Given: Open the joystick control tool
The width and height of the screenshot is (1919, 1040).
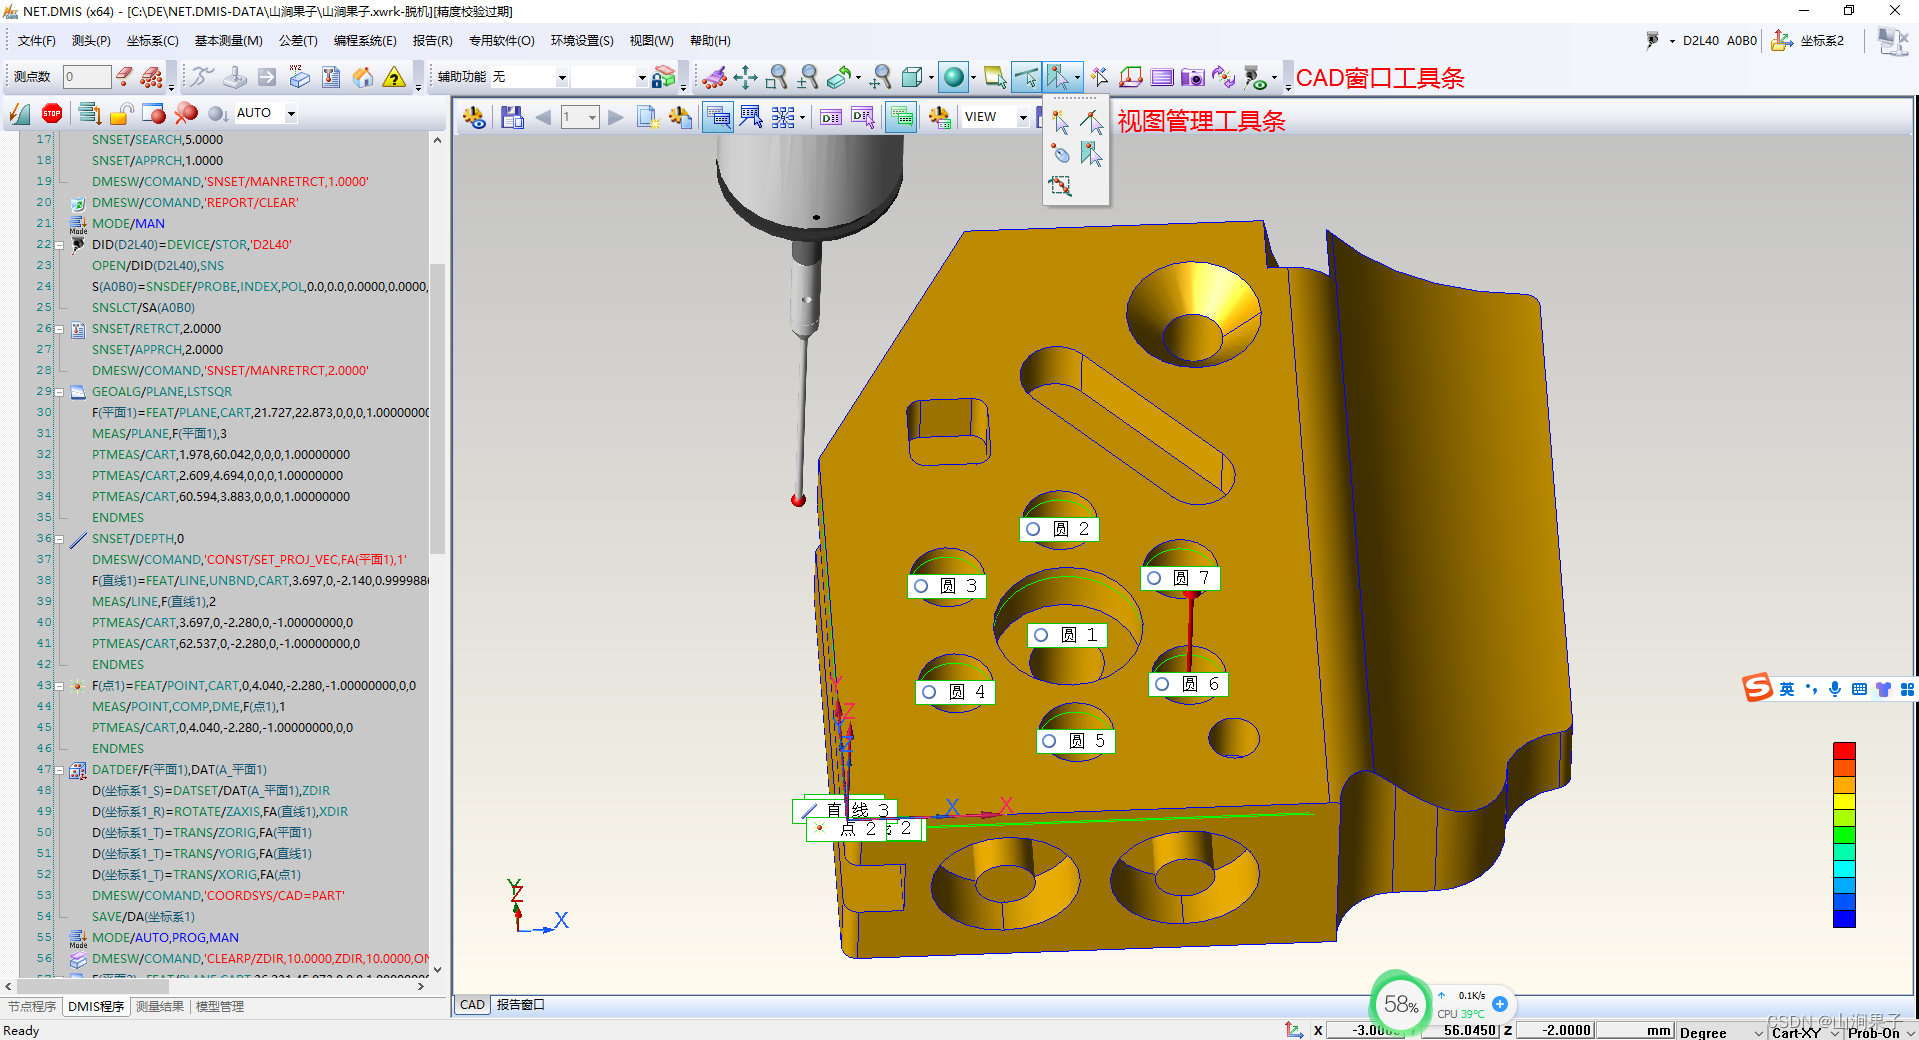Looking at the screenshot, I should point(235,77).
